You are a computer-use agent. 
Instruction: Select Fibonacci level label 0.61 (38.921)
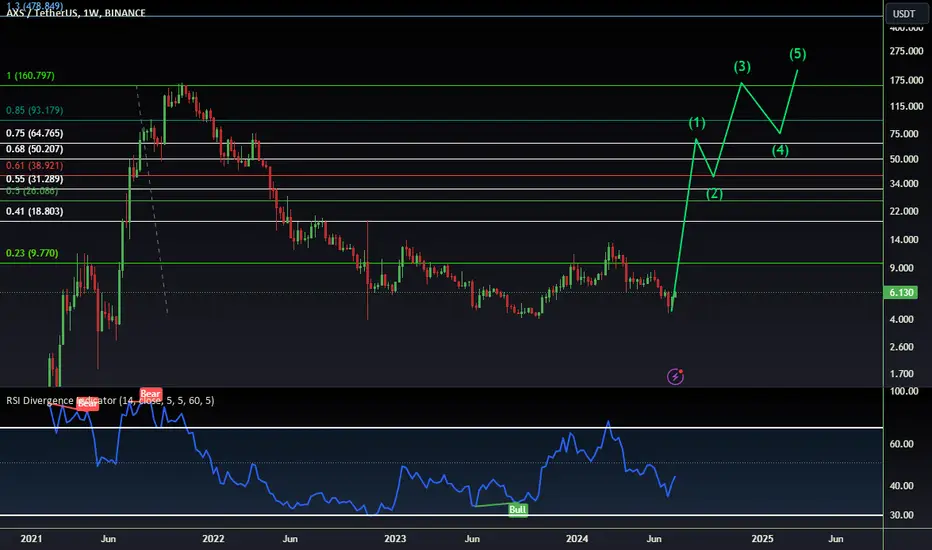[x=34, y=165]
